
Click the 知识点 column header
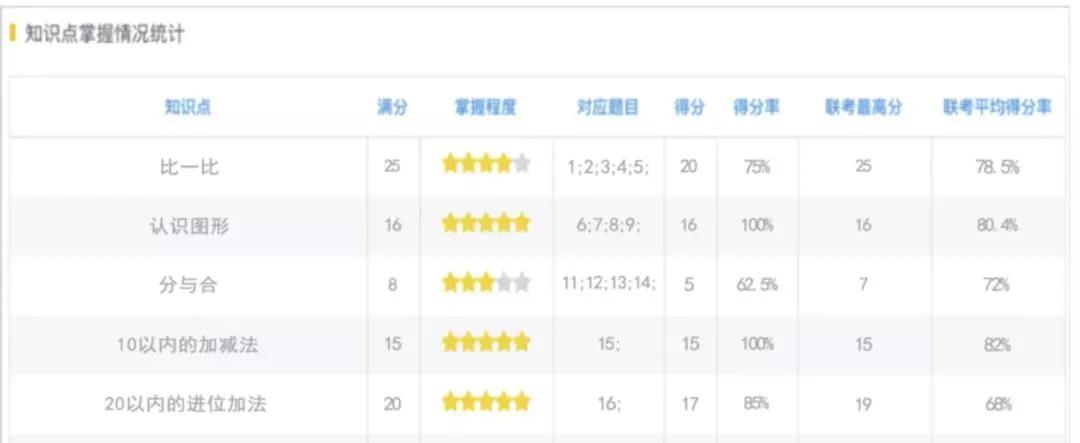[x=188, y=107]
